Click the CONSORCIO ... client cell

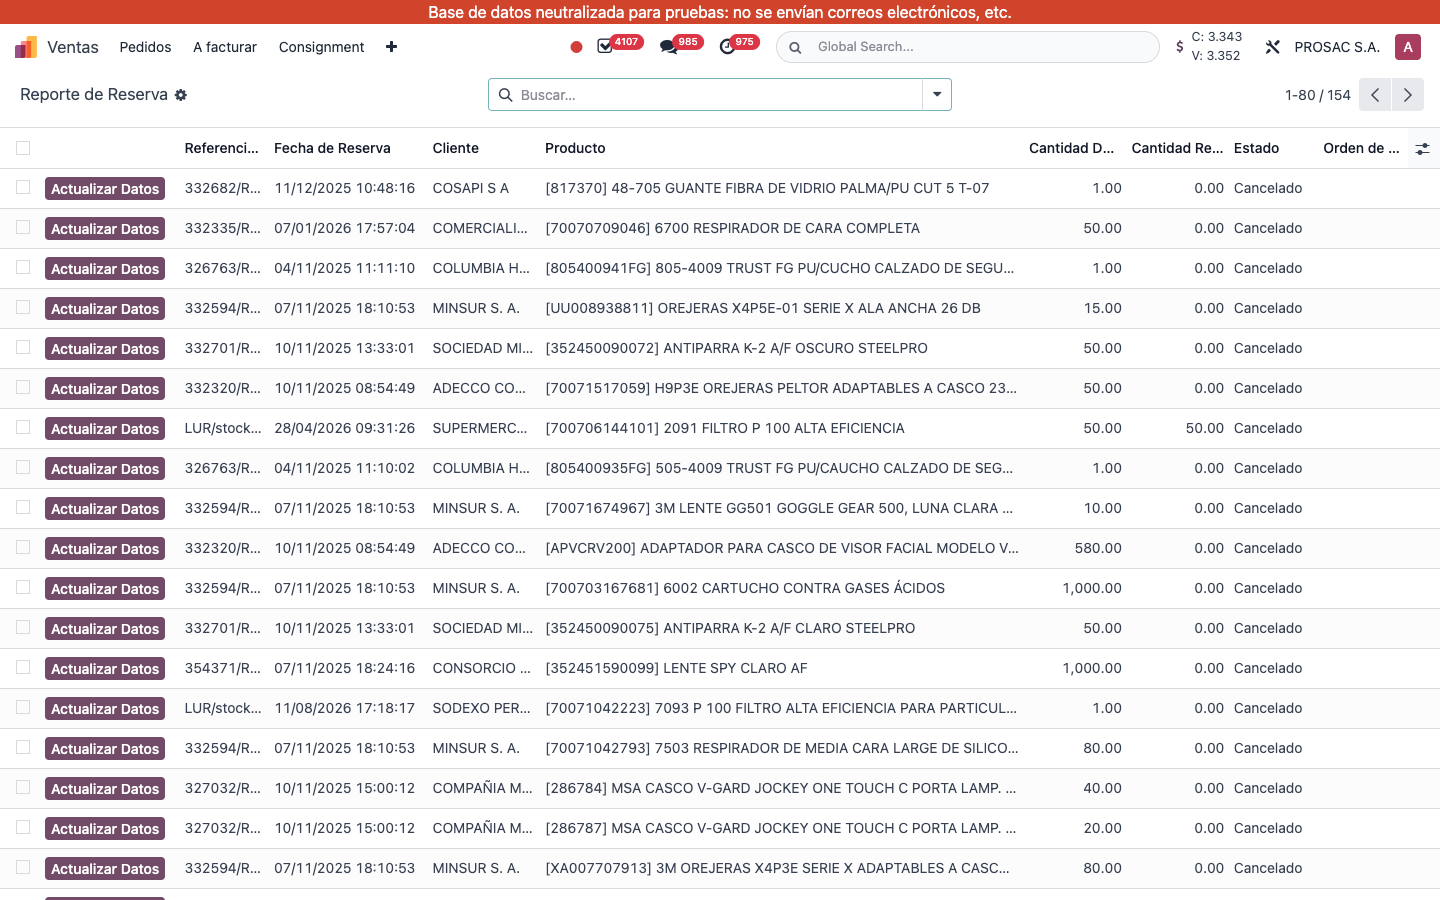[482, 668]
